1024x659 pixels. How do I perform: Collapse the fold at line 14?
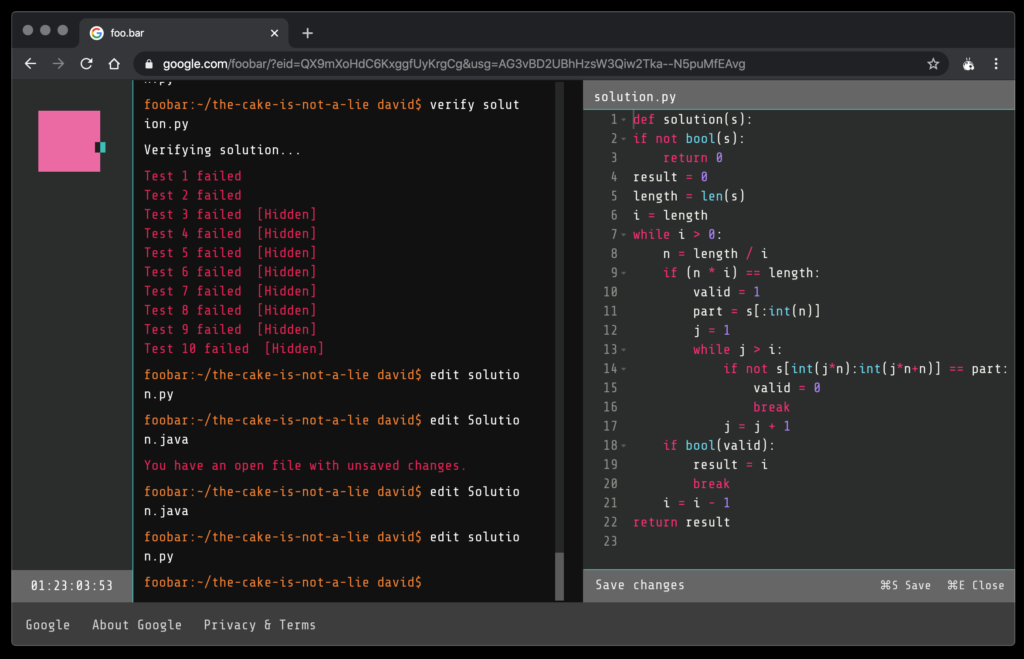tap(624, 369)
